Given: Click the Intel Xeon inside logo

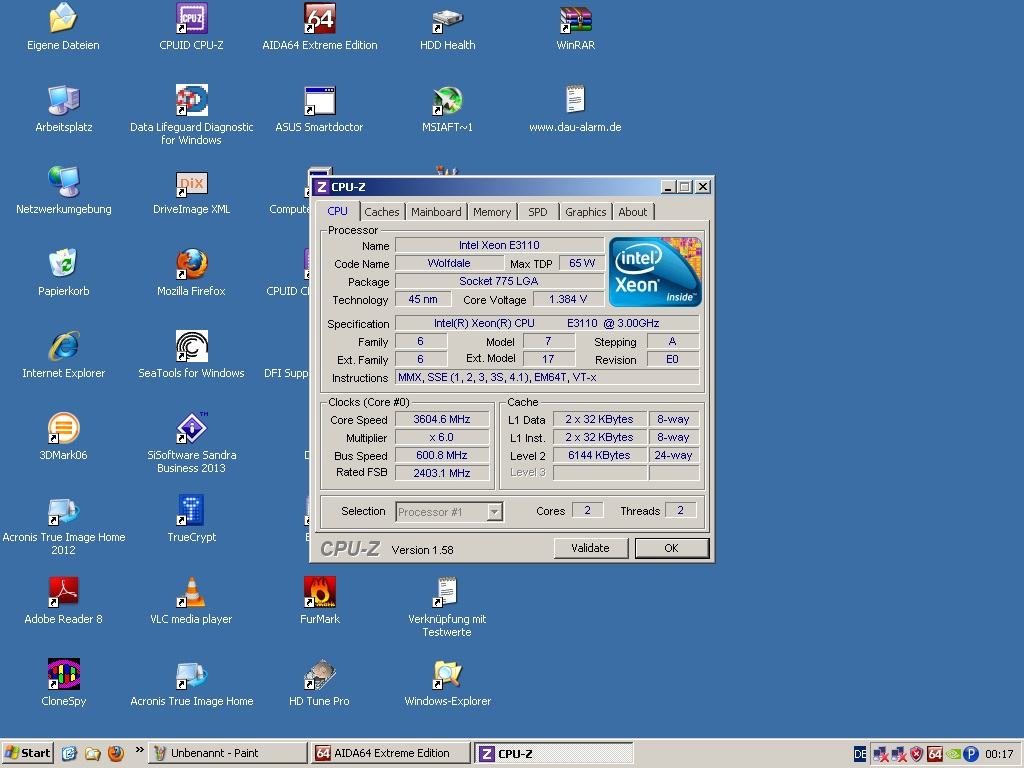Looking at the screenshot, I should [x=655, y=272].
